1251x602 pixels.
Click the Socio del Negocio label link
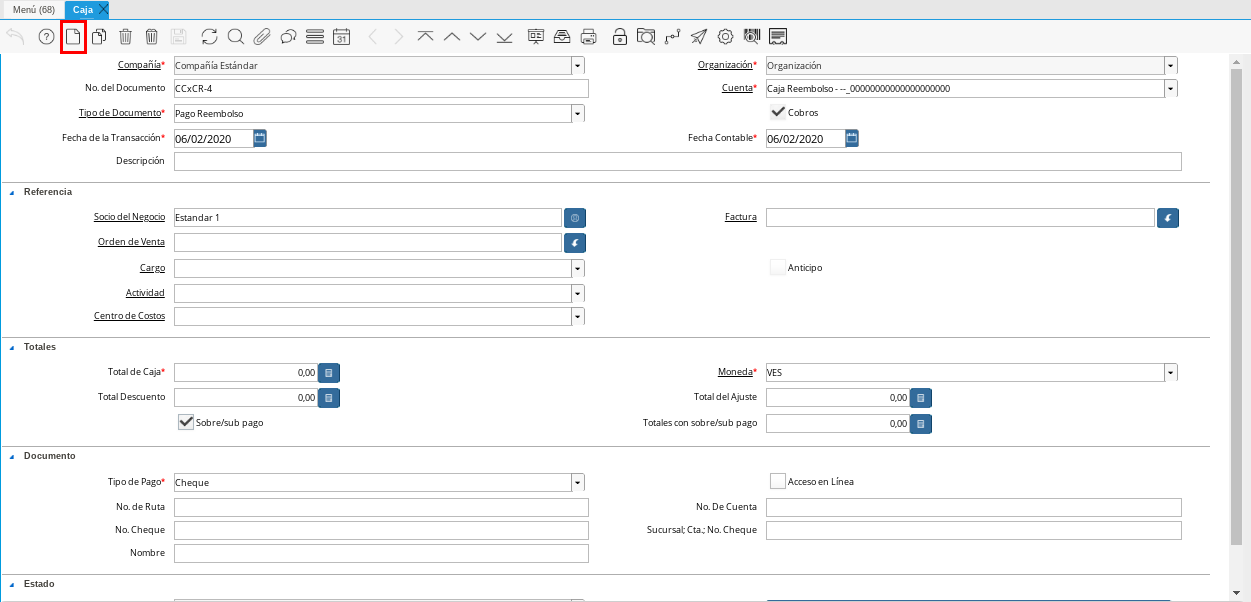[129, 217]
